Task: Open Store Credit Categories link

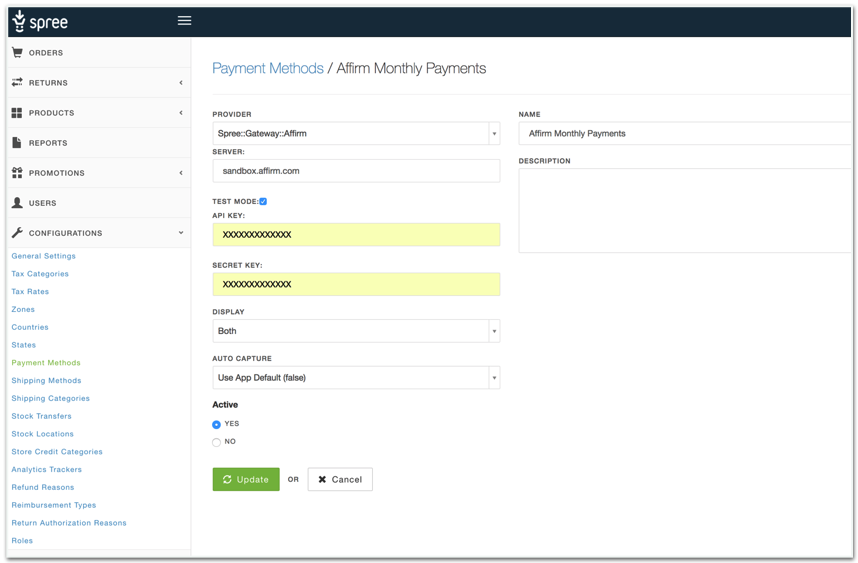Action: pos(57,451)
